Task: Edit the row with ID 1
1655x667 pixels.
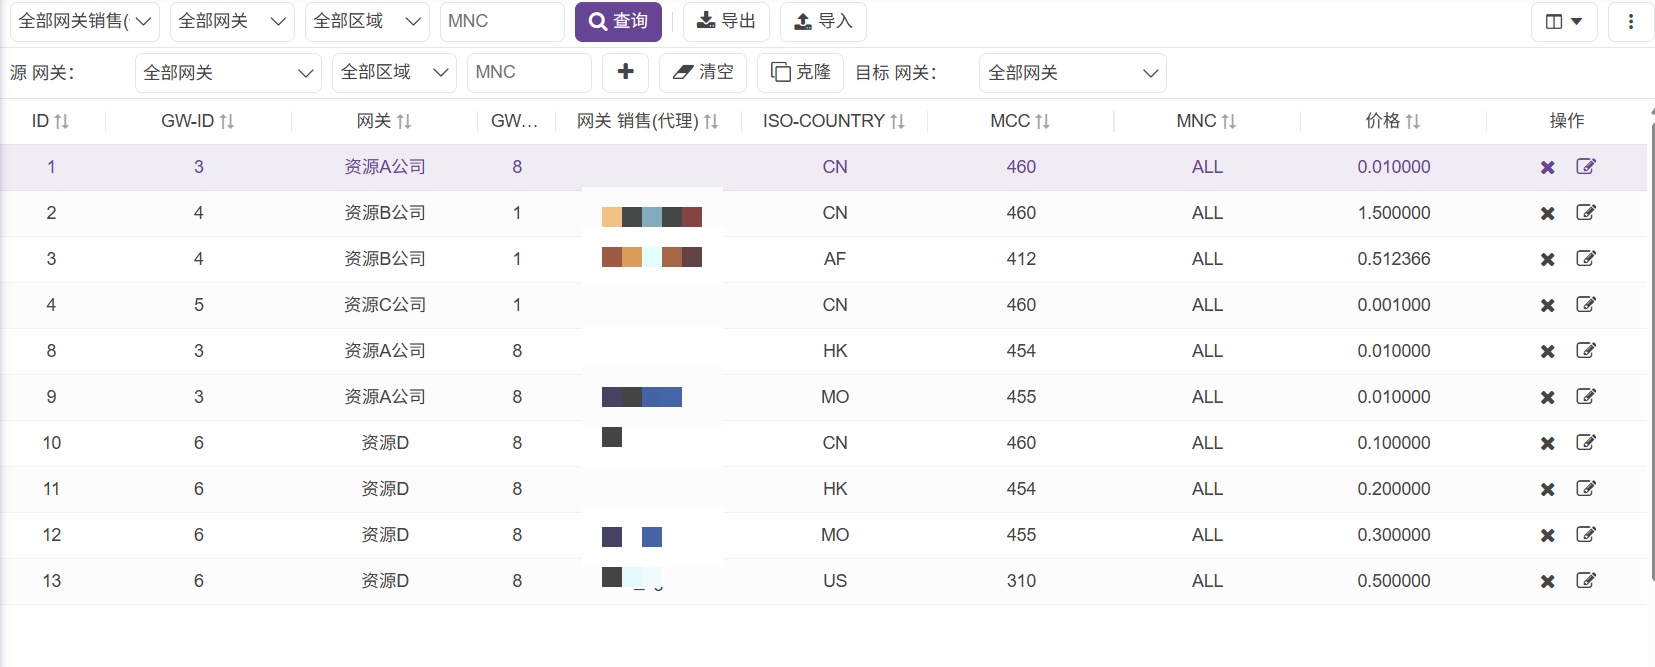Action: [1586, 167]
